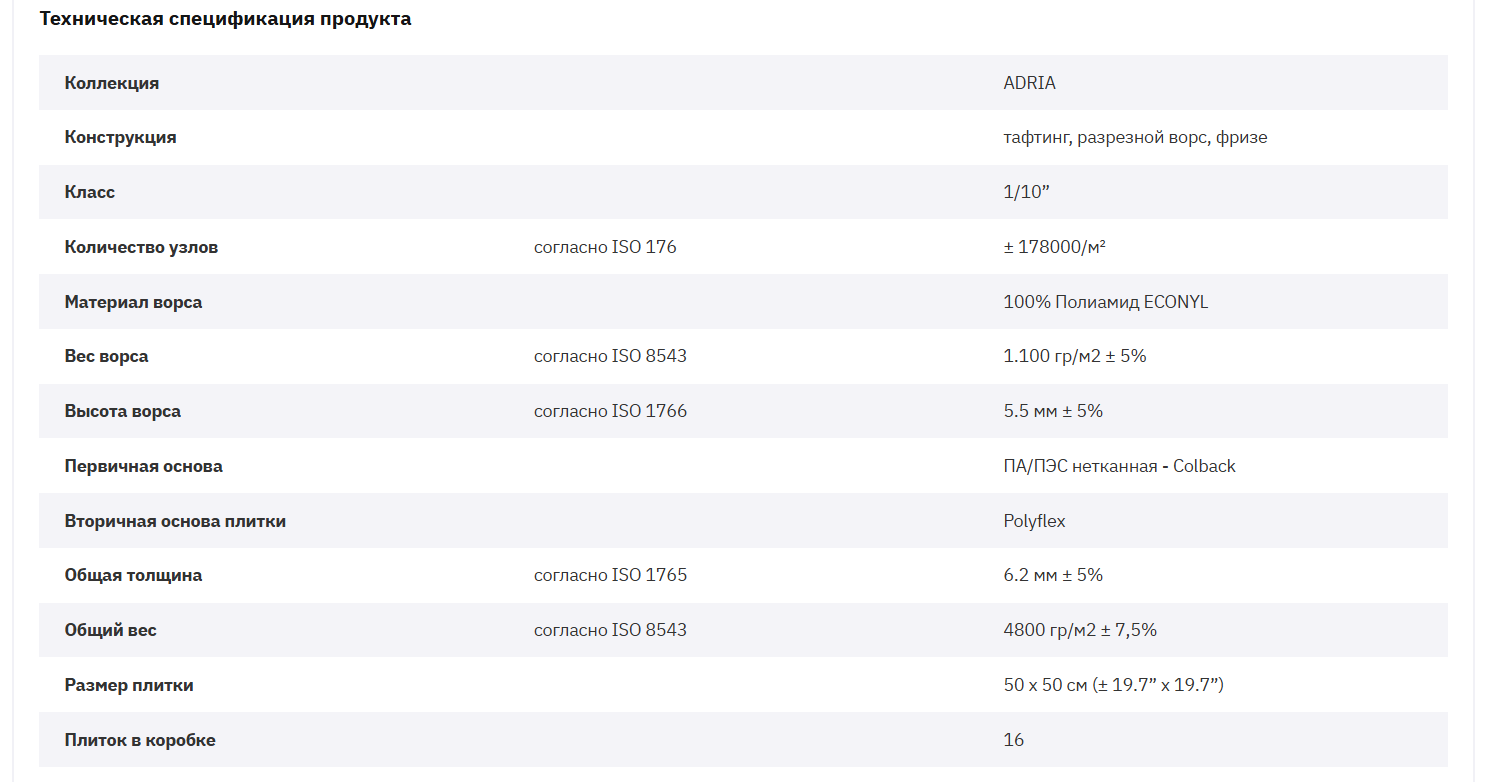Click the class value 1/10”

[x=1026, y=192]
